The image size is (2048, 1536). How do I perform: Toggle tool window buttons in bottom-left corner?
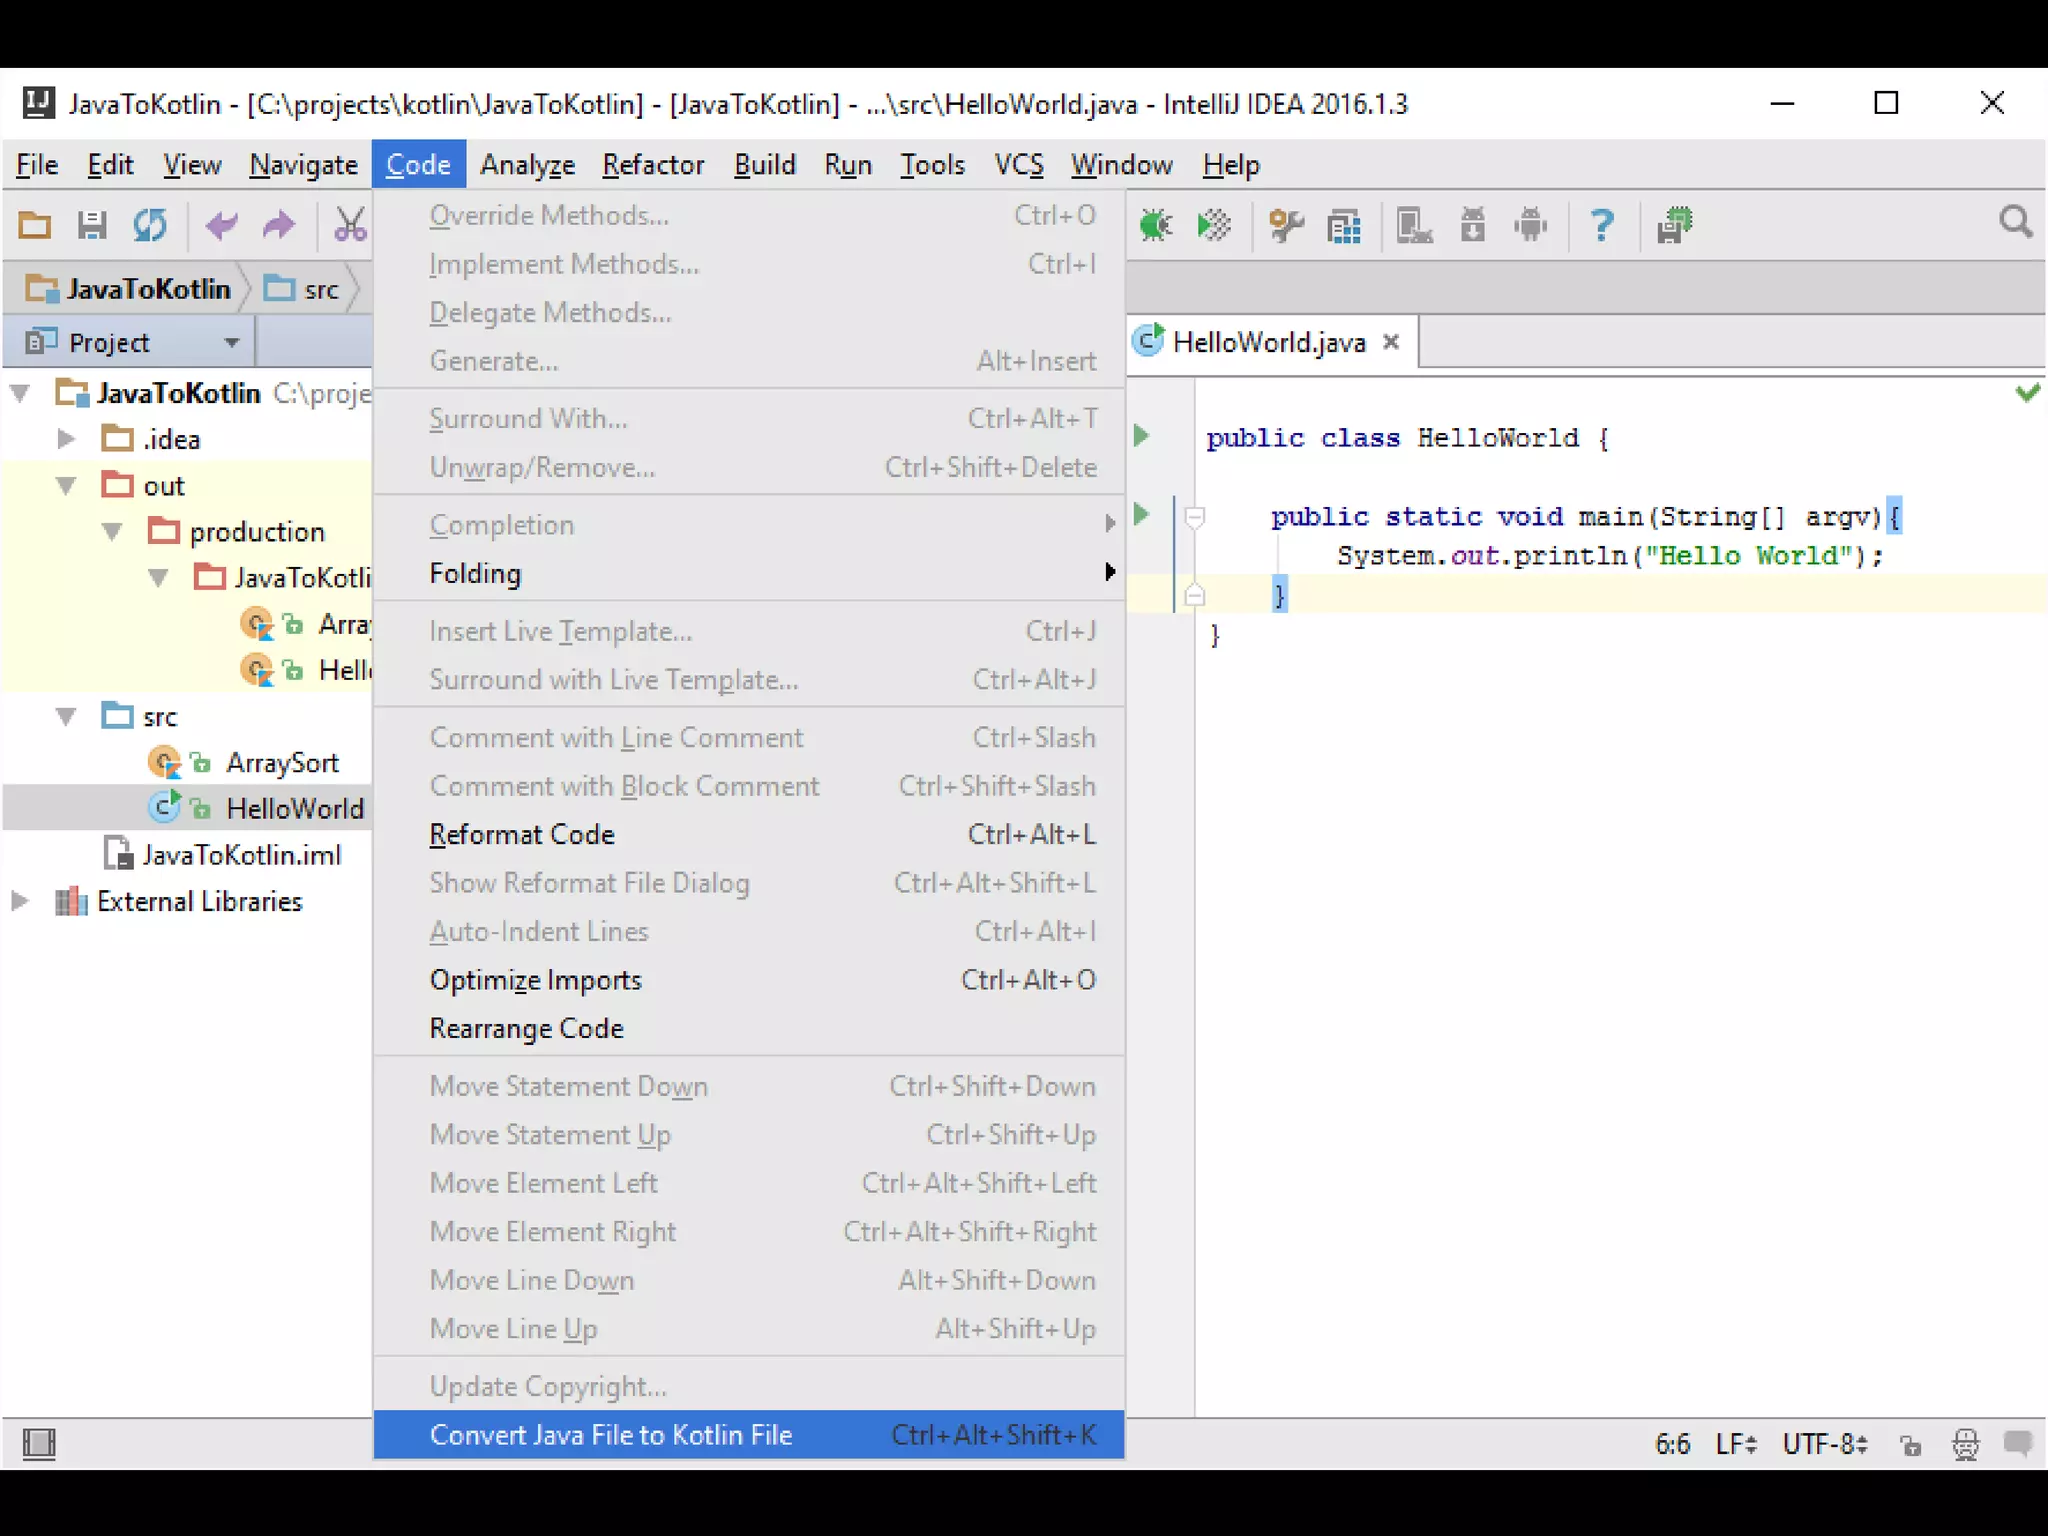[x=39, y=1443]
